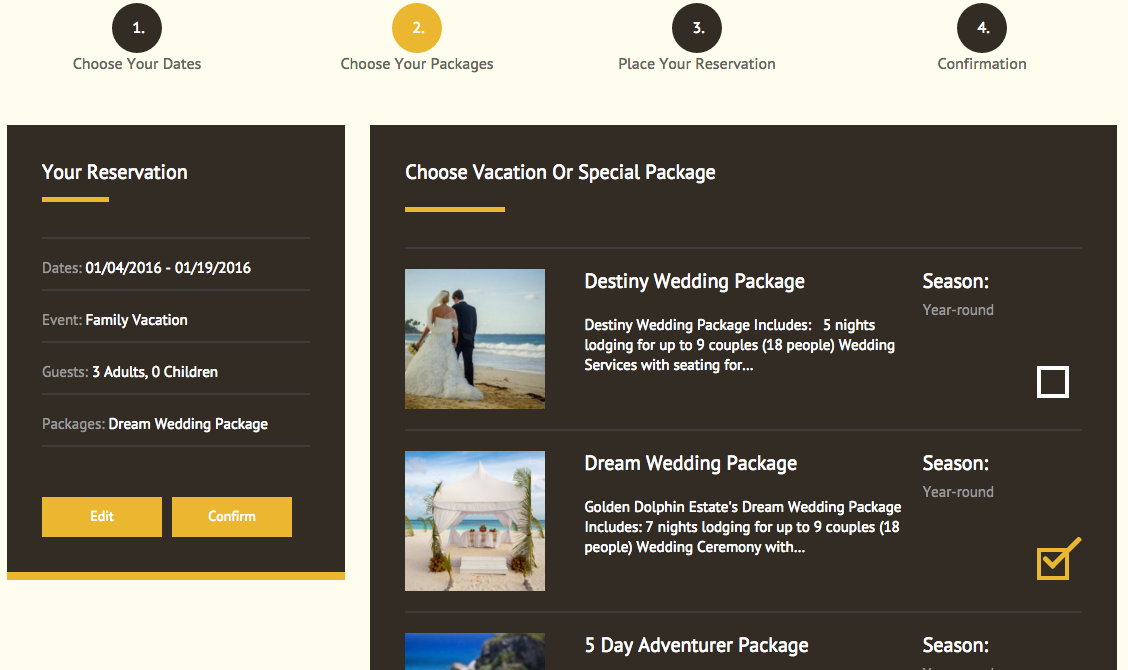Click the reservation dates 01/04/2016 - 01/19/2016
This screenshot has height=670, width=1128.
pos(168,268)
